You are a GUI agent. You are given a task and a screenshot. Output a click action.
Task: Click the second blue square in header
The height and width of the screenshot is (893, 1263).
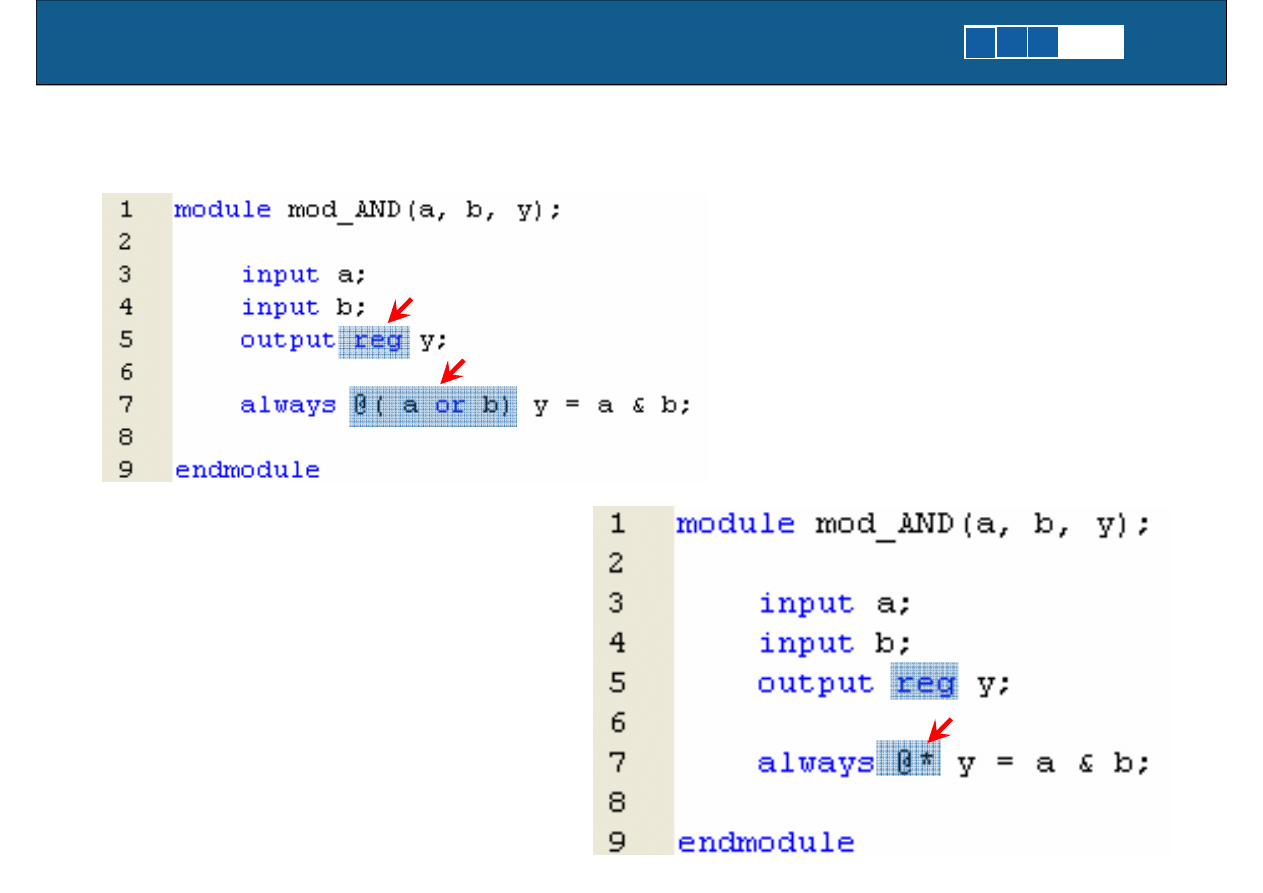coord(1012,43)
